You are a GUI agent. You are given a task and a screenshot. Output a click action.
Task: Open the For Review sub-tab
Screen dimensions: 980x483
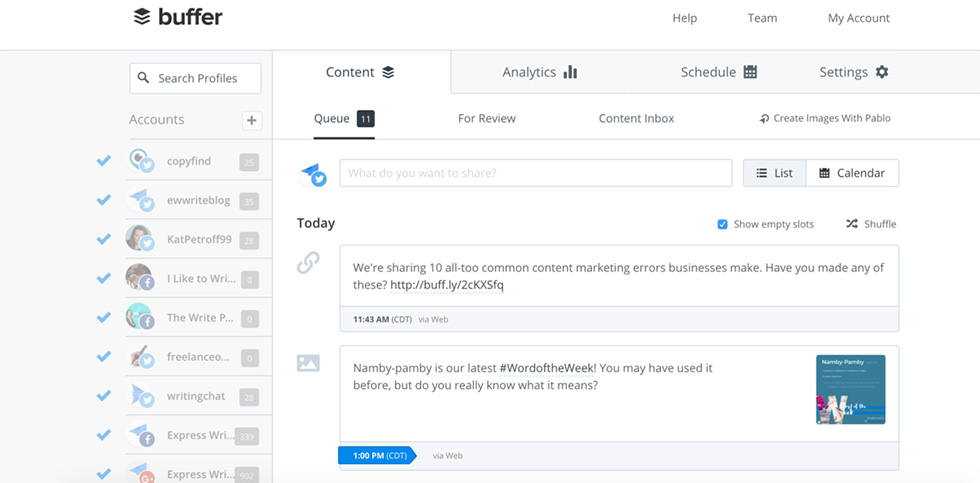[487, 118]
